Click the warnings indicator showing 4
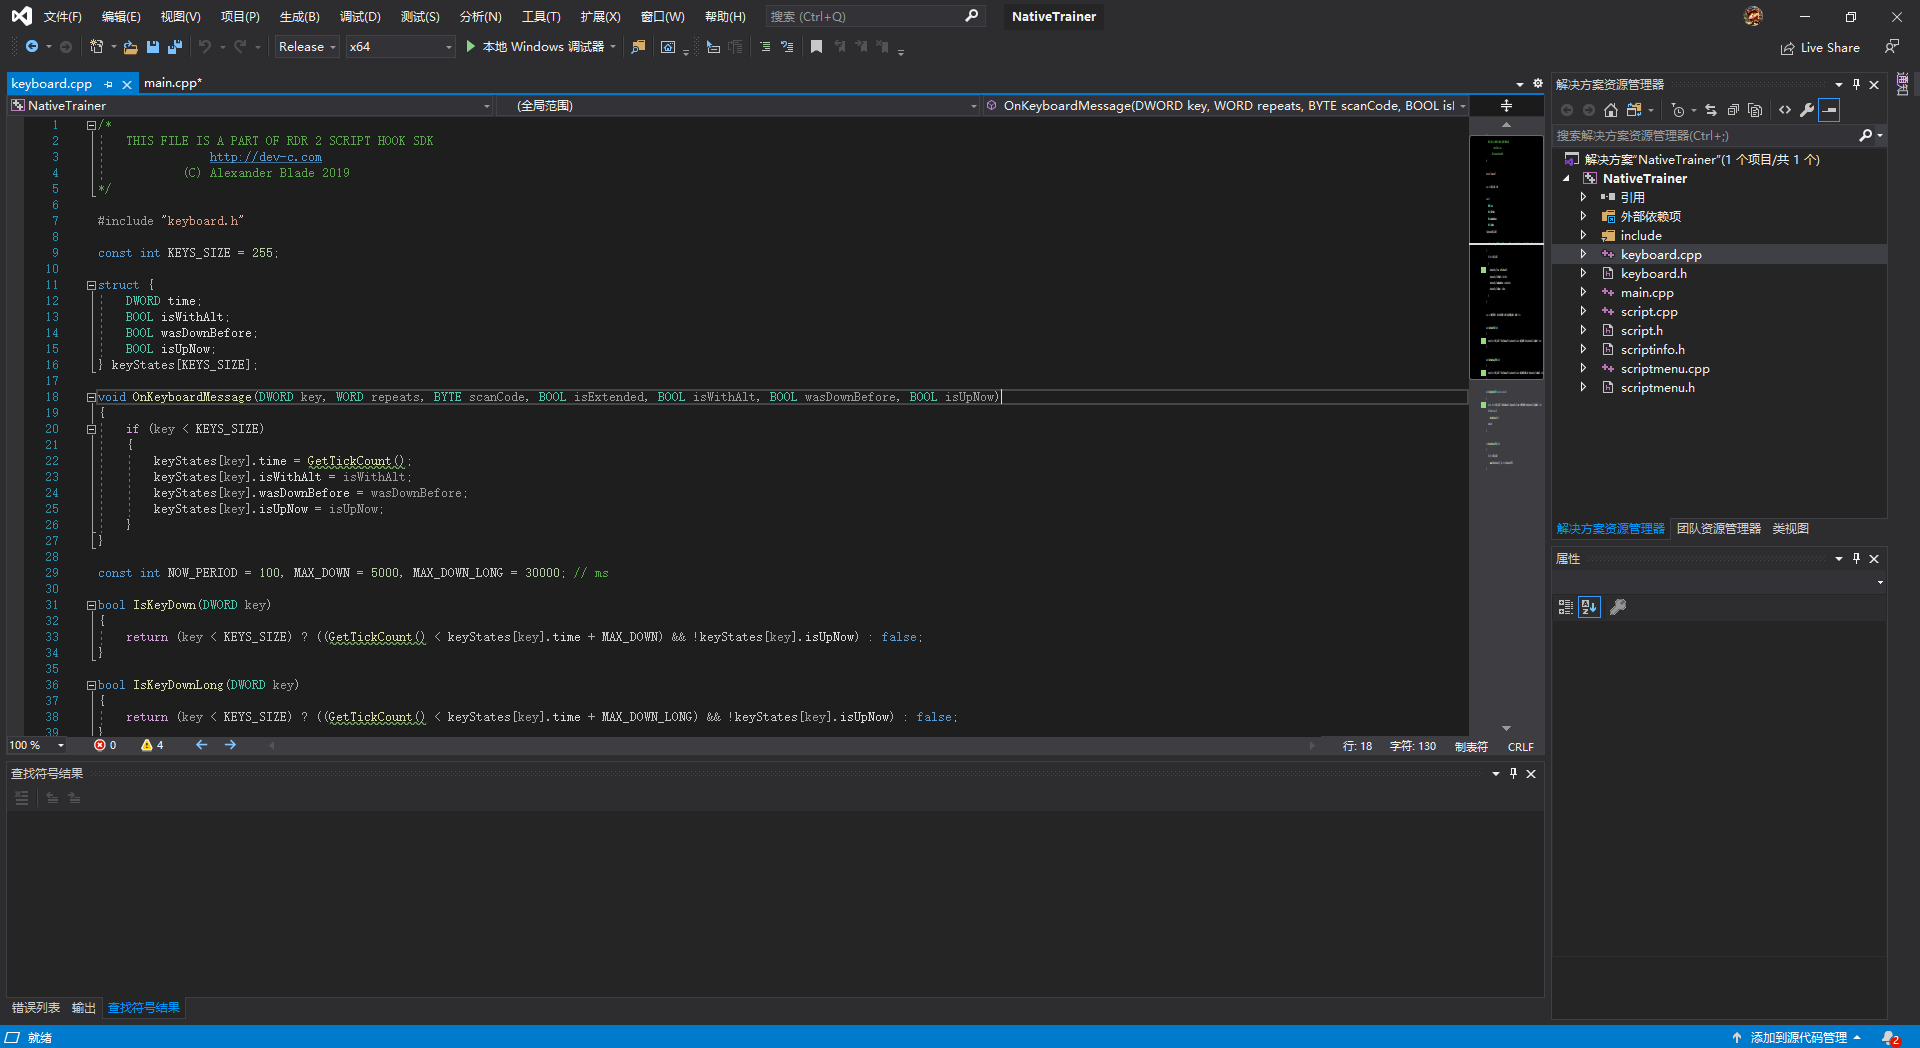The height and width of the screenshot is (1048, 1920). coord(152,745)
